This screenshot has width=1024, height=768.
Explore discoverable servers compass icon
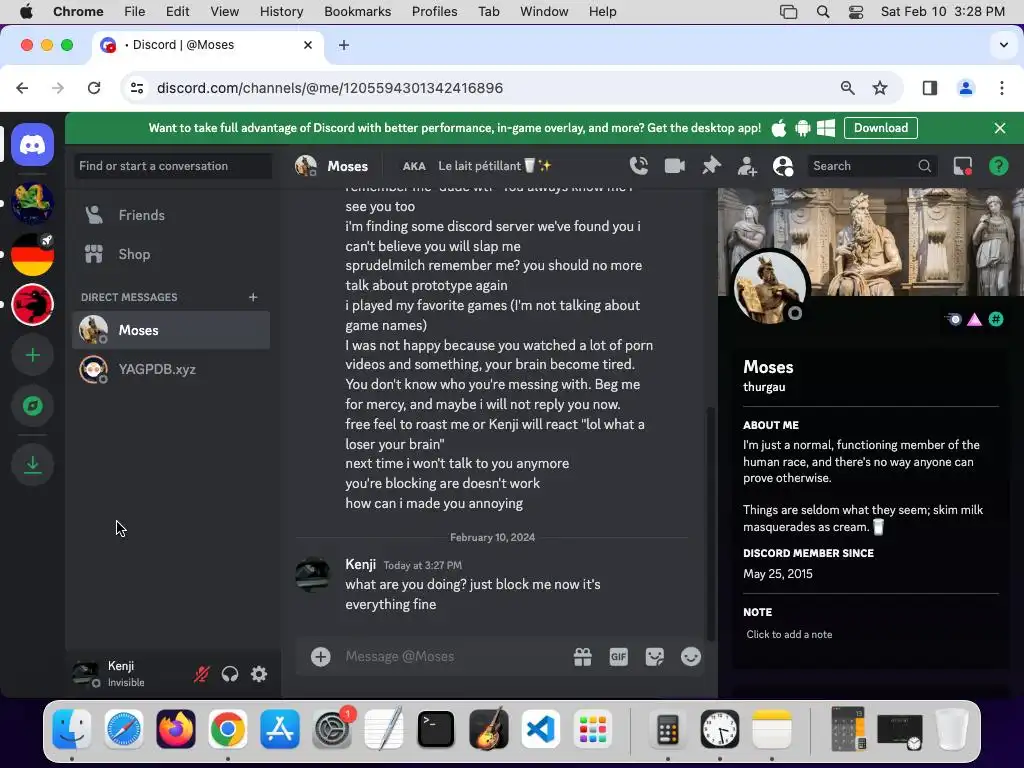(32, 406)
